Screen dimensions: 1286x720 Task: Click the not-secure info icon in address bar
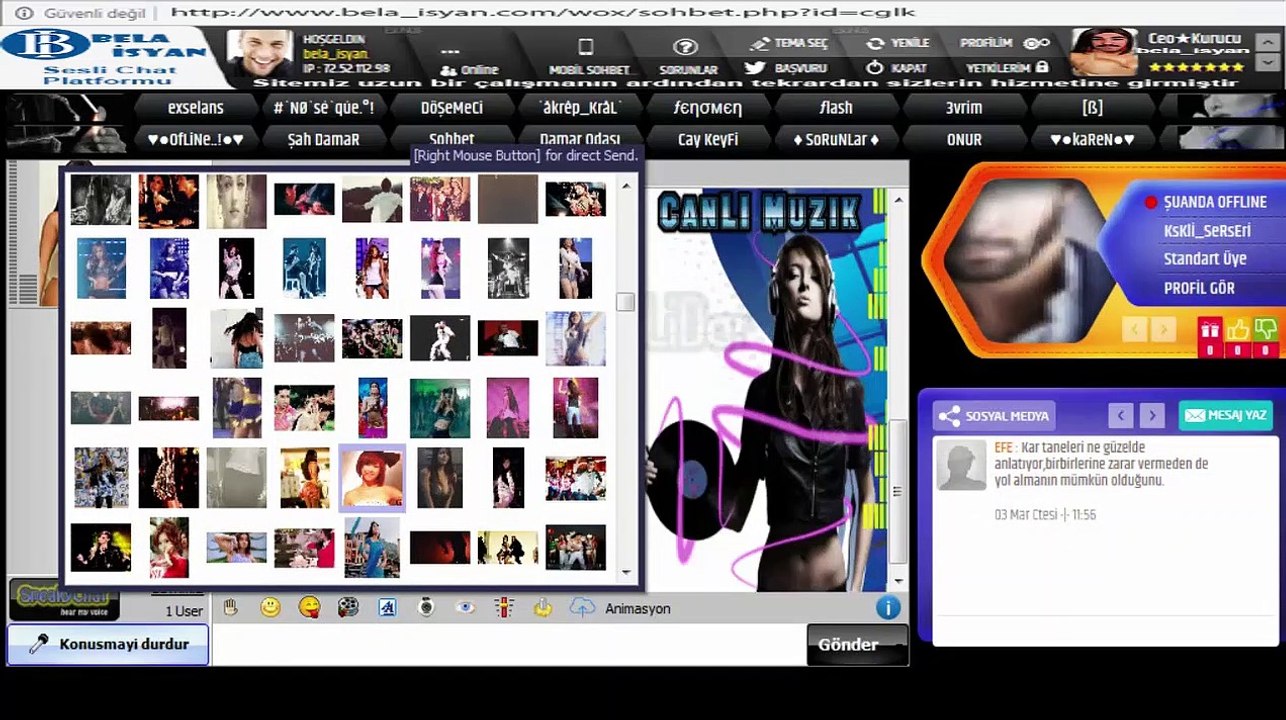23,12
